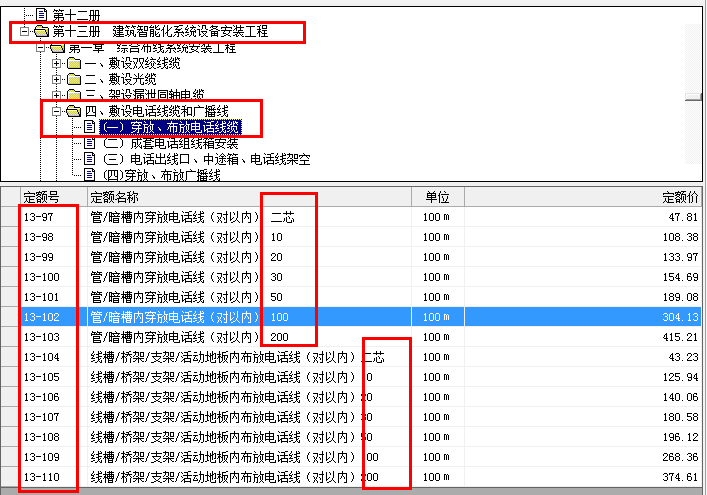Click the 单位 column header
This screenshot has width=707, height=495.
(438, 197)
